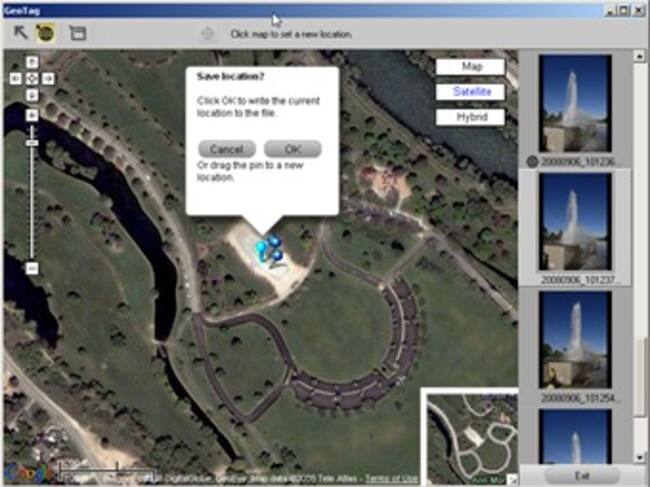The width and height of the screenshot is (650, 487).
Task: Click the zoom slider track
Action: pyautogui.click(x=32, y=200)
